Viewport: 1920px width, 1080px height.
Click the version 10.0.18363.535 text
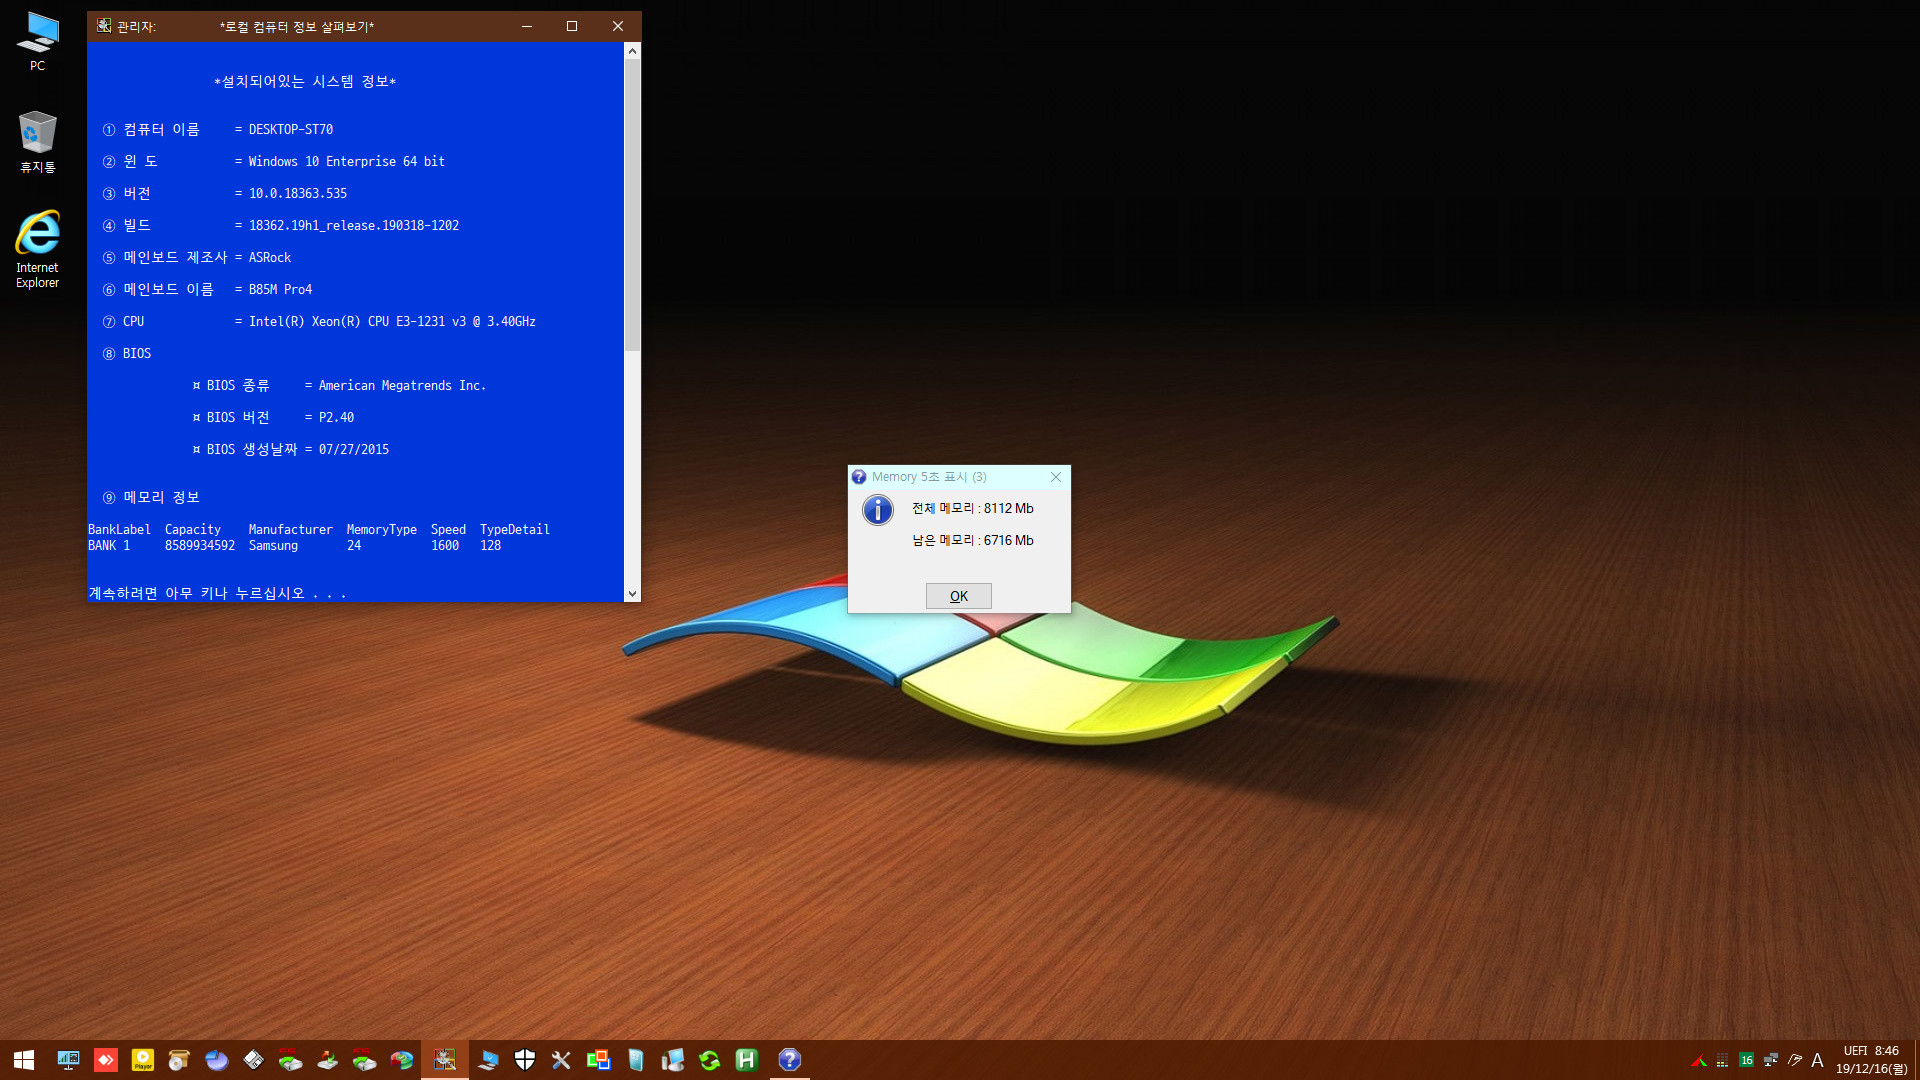(x=298, y=194)
